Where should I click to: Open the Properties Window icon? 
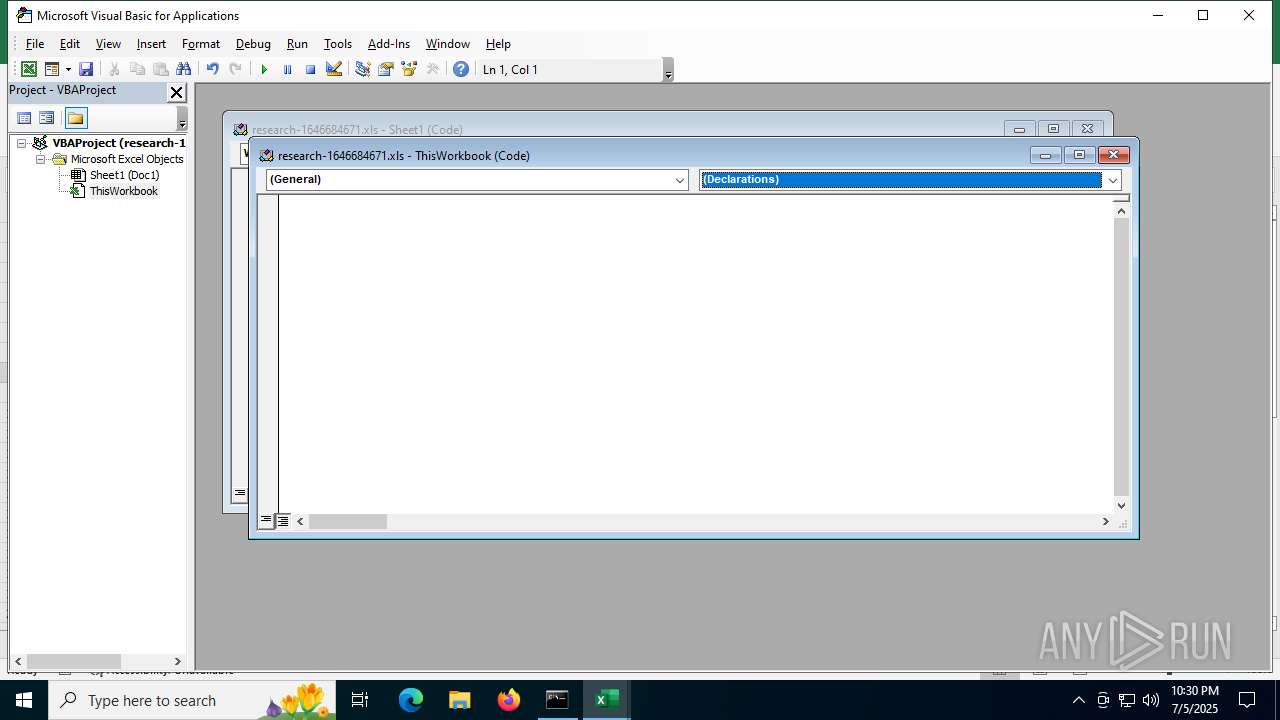tap(385, 69)
